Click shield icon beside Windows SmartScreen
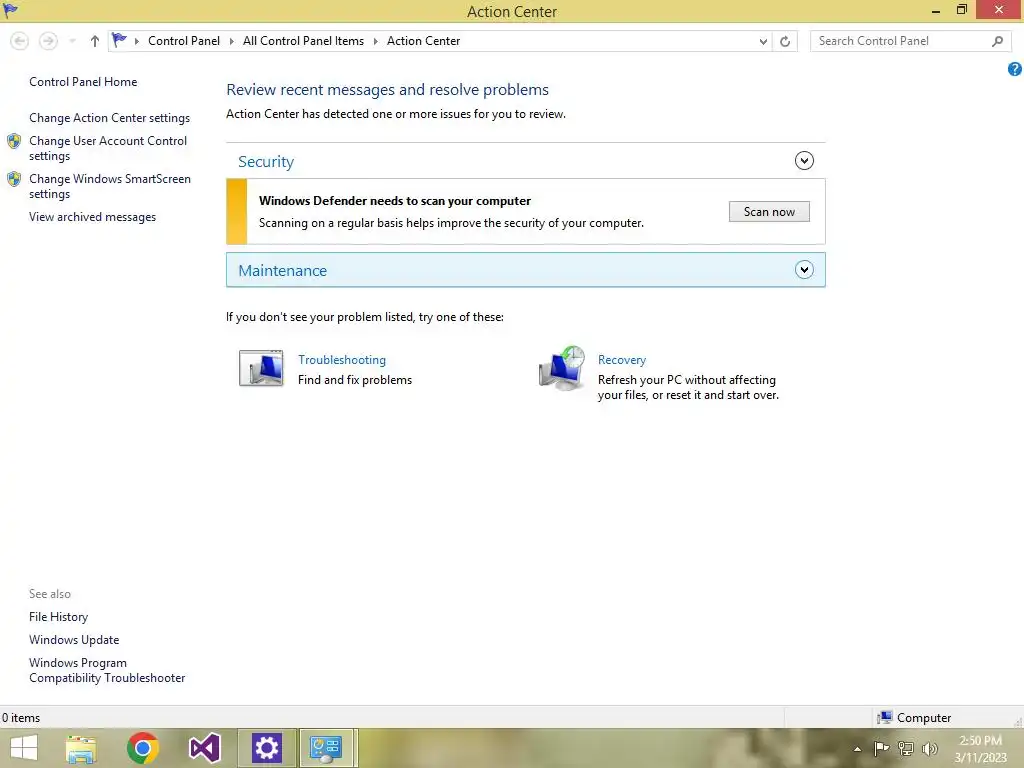 (x=14, y=179)
